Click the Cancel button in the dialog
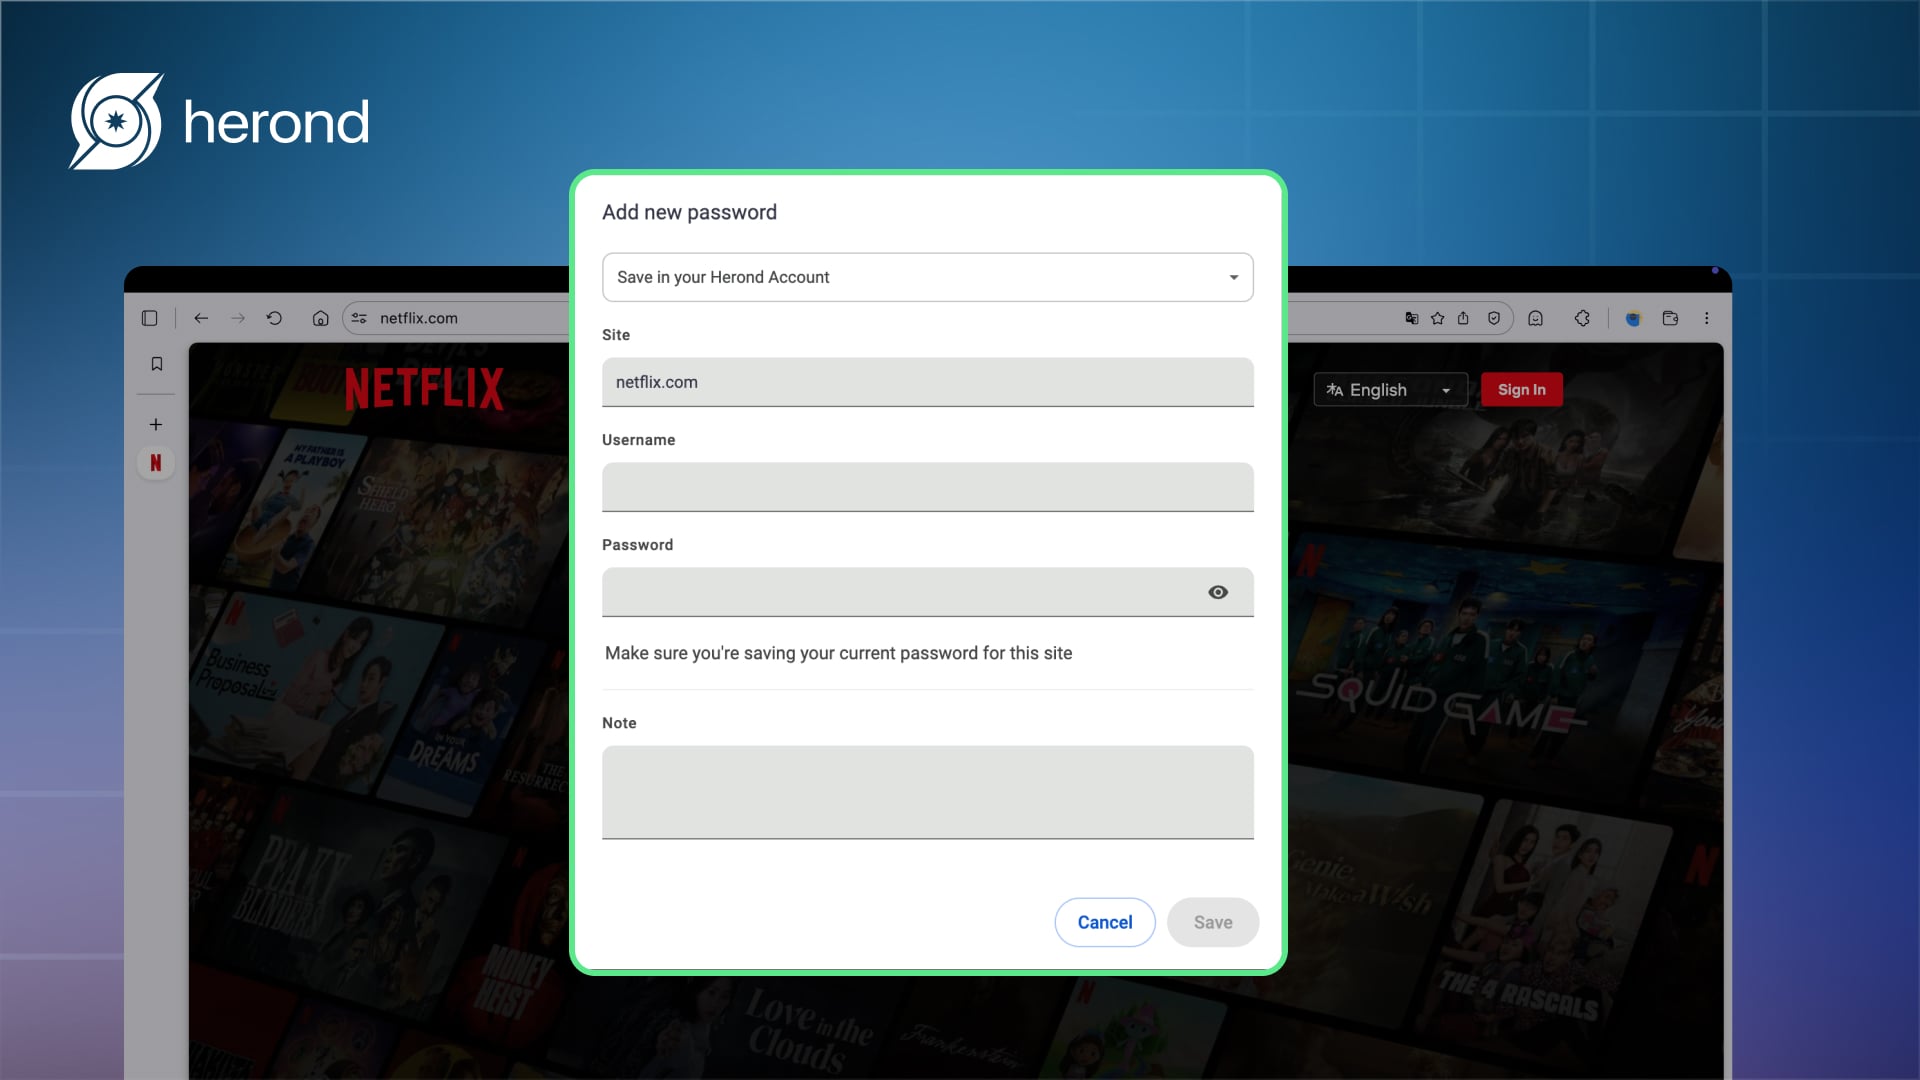1920x1080 pixels. click(1105, 922)
